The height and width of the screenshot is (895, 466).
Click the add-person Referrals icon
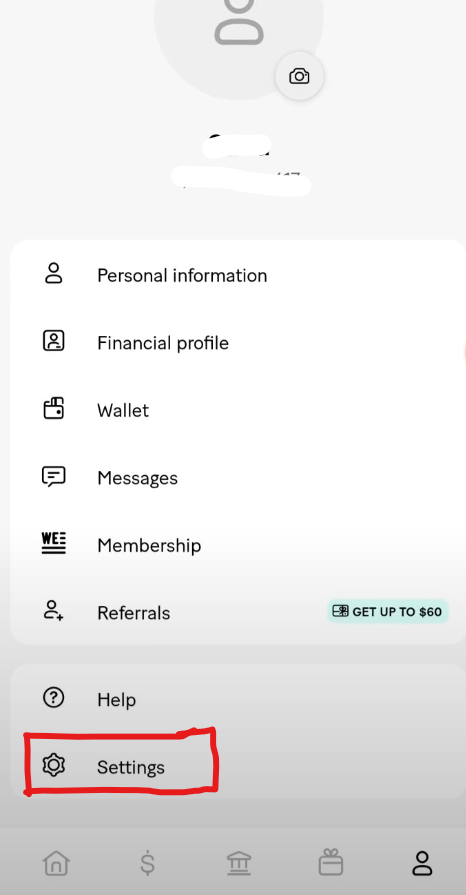pyautogui.click(x=54, y=610)
